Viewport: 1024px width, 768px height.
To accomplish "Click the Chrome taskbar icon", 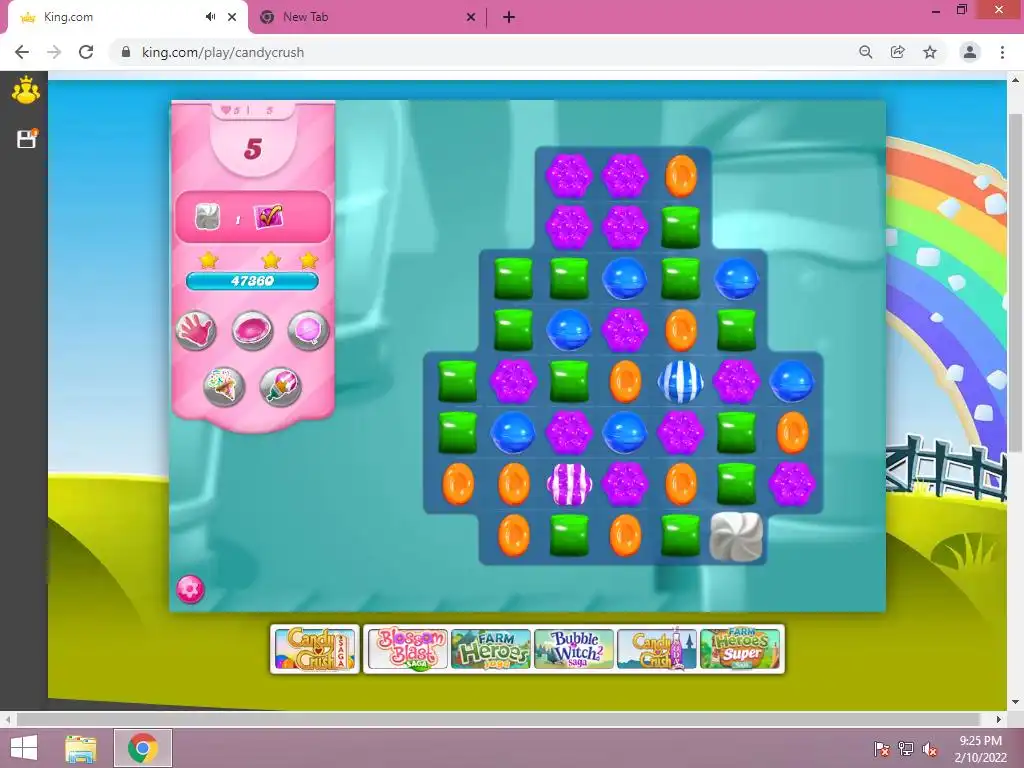I will [x=143, y=748].
